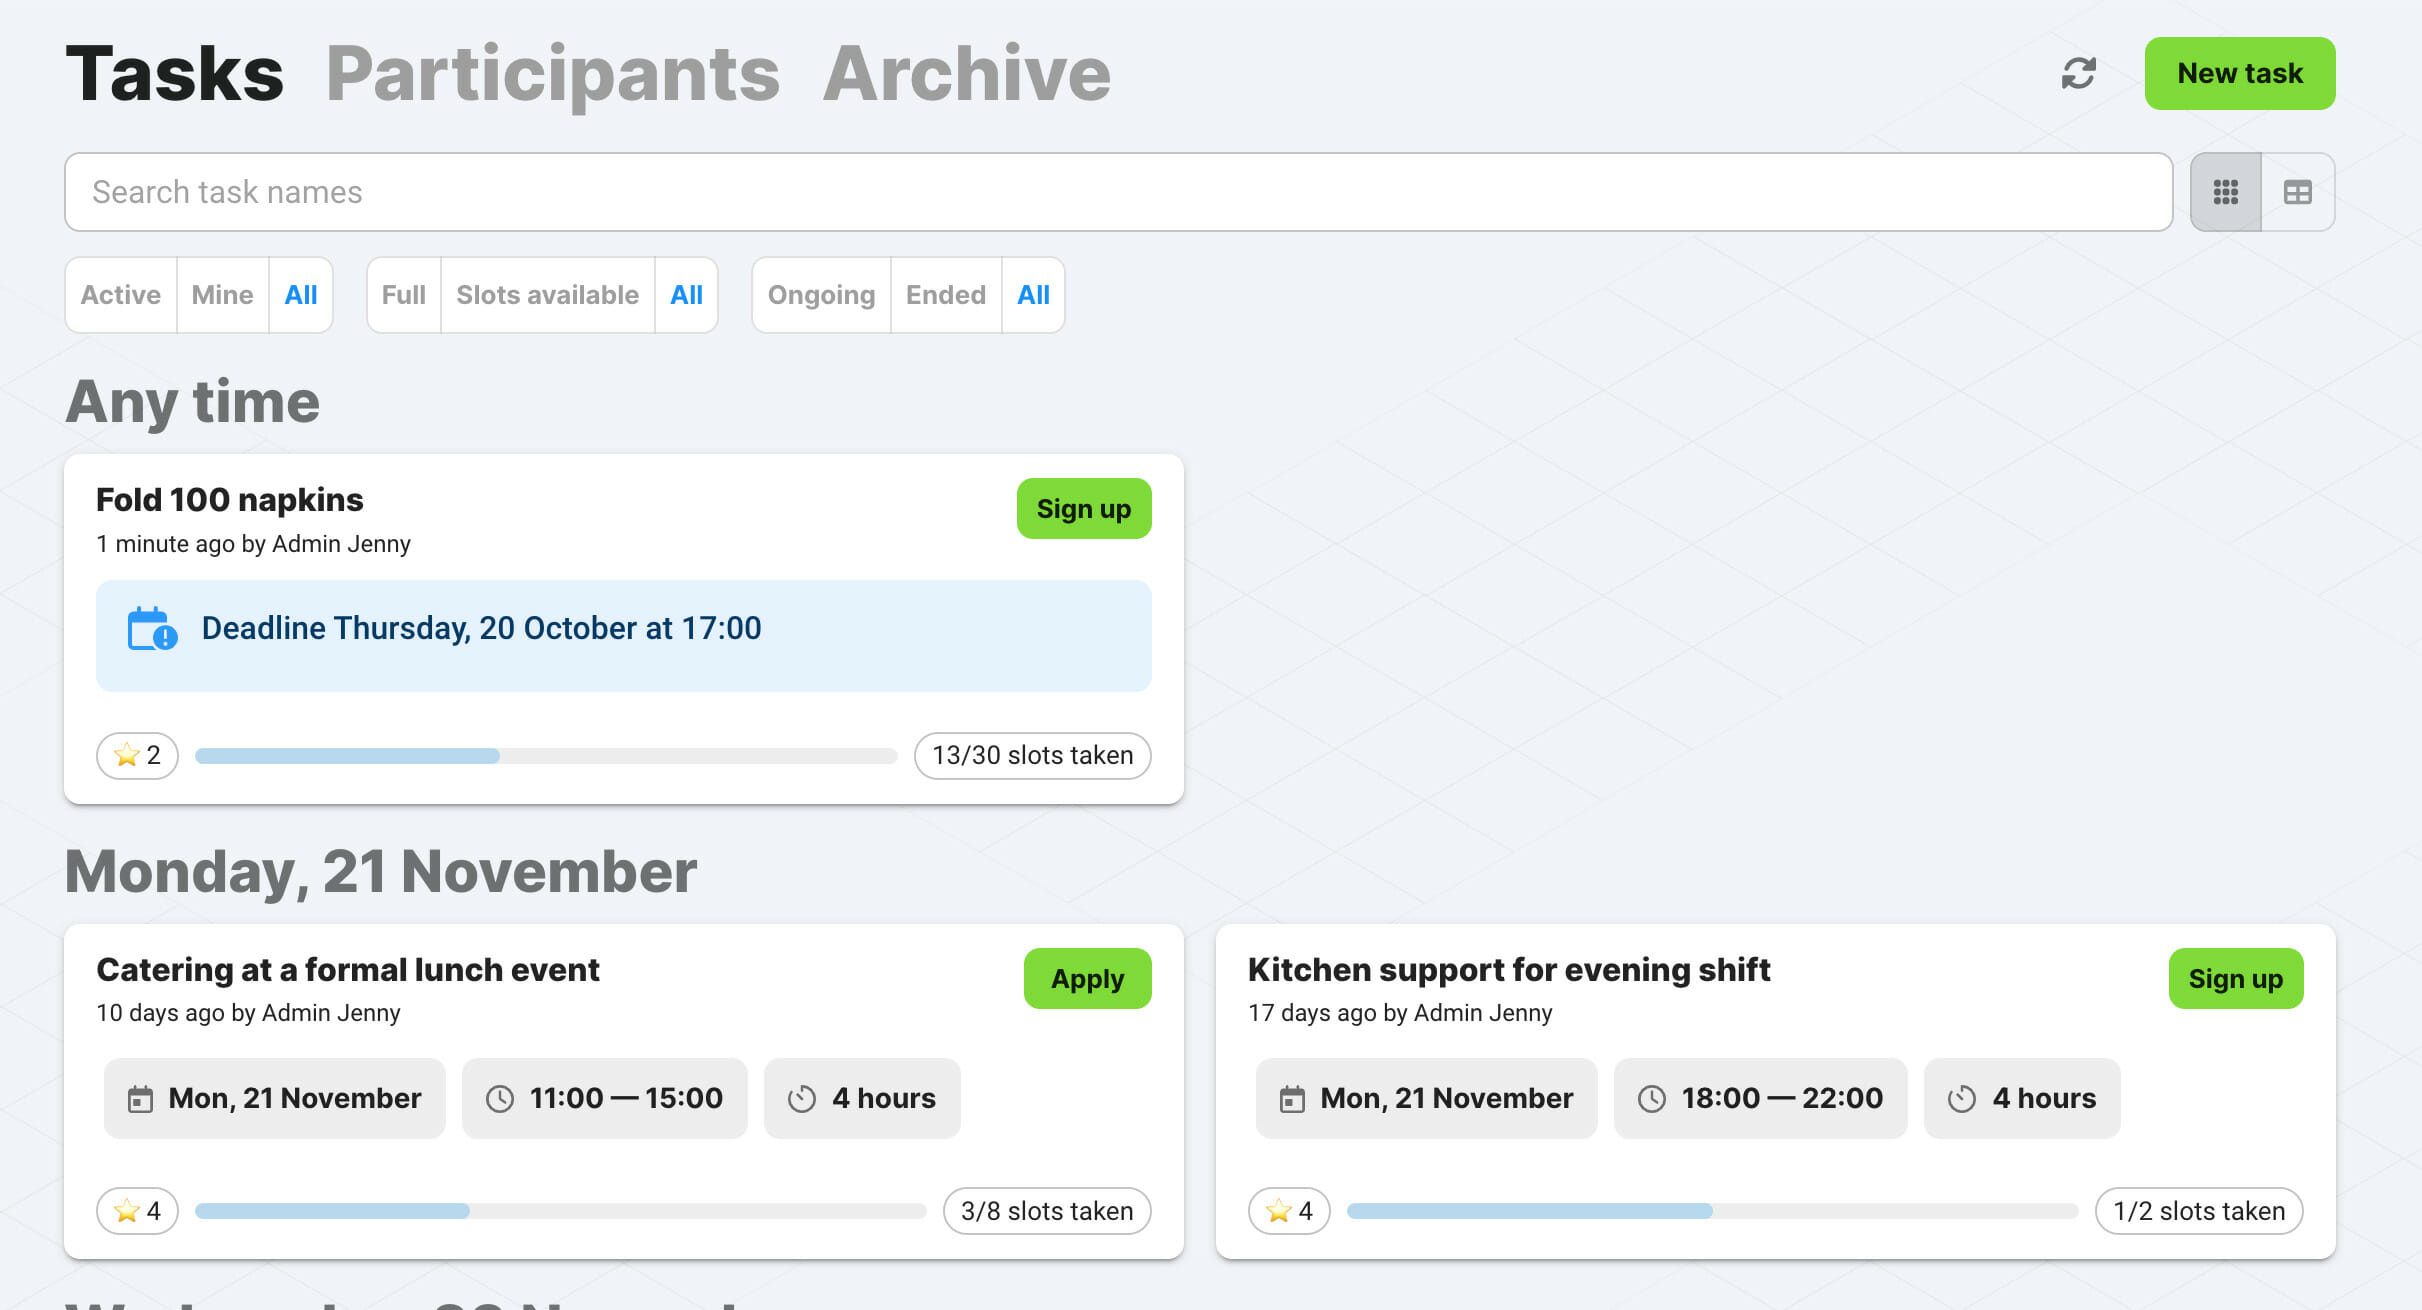Switch to the Archive tab
2422x1310 pixels.
[x=966, y=71]
